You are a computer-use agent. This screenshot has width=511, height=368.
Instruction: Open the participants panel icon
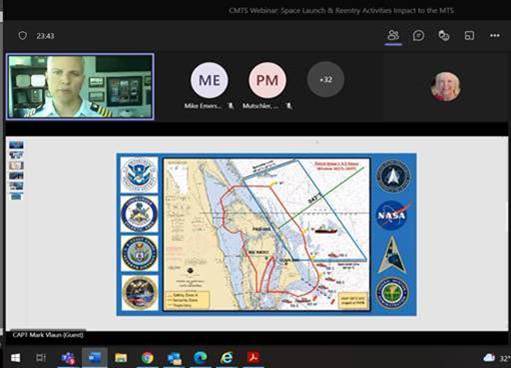coord(393,35)
